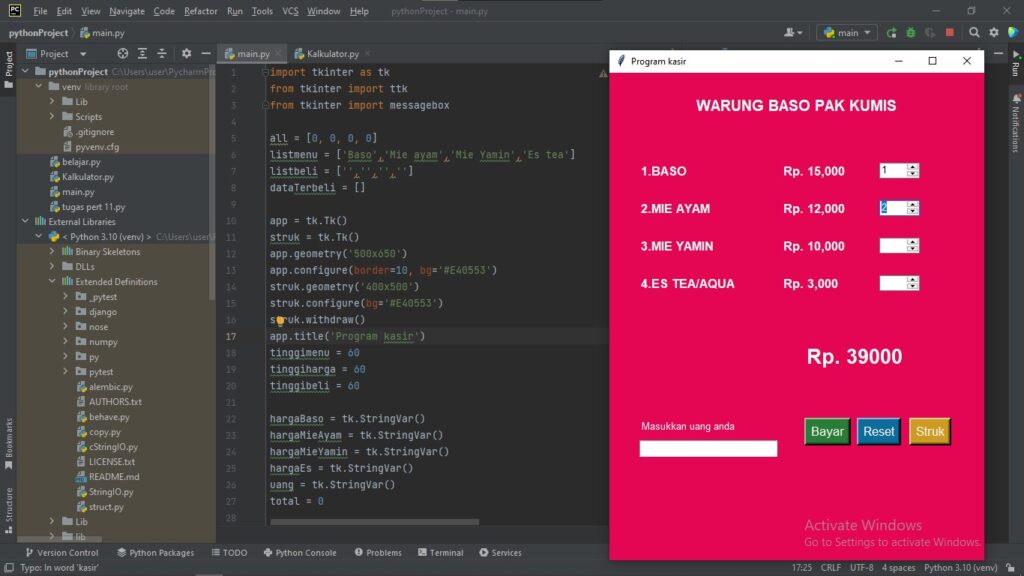Open the Bookmarks side tool tab
Screen dimensions: 1024x576
click(8, 443)
